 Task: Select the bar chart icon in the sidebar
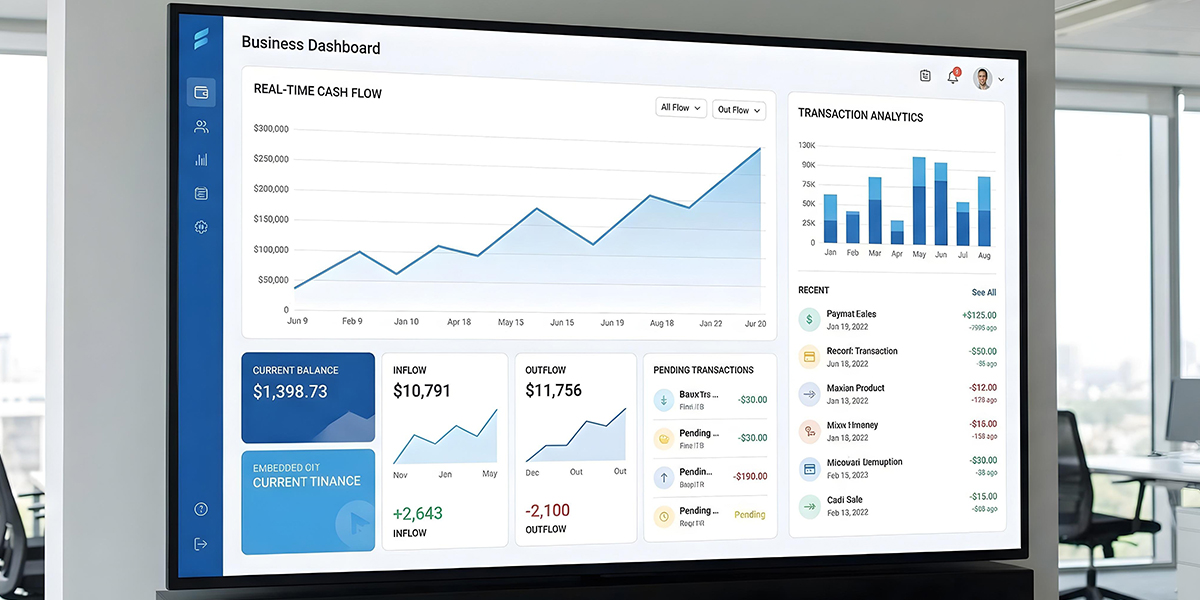201,160
